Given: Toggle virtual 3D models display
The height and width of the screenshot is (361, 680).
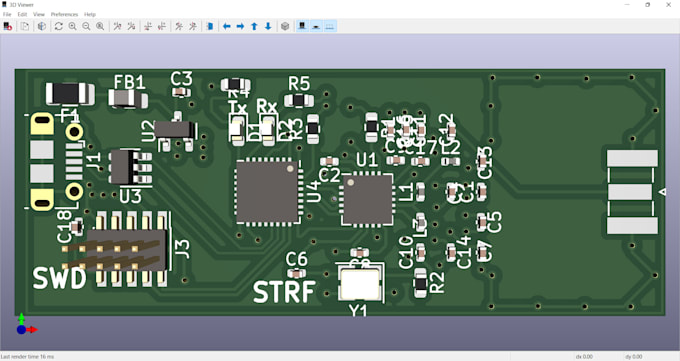Looking at the screenshot, I should coord(330,26).
